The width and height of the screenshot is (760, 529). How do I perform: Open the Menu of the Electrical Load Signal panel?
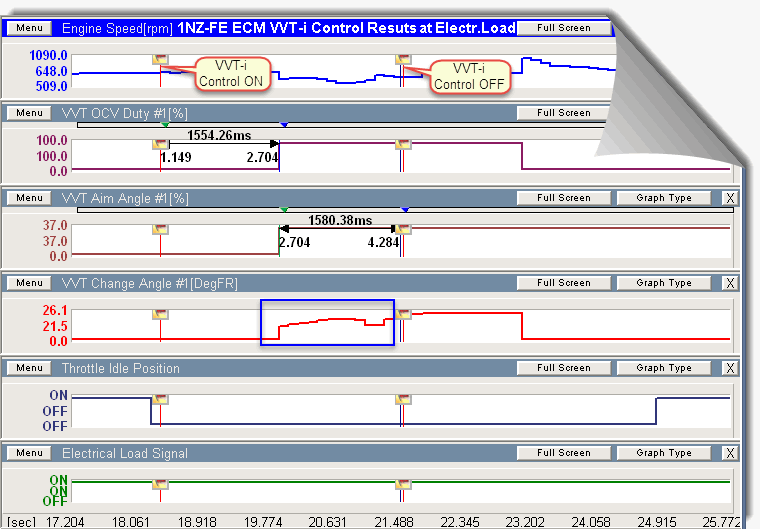[29, 453]
